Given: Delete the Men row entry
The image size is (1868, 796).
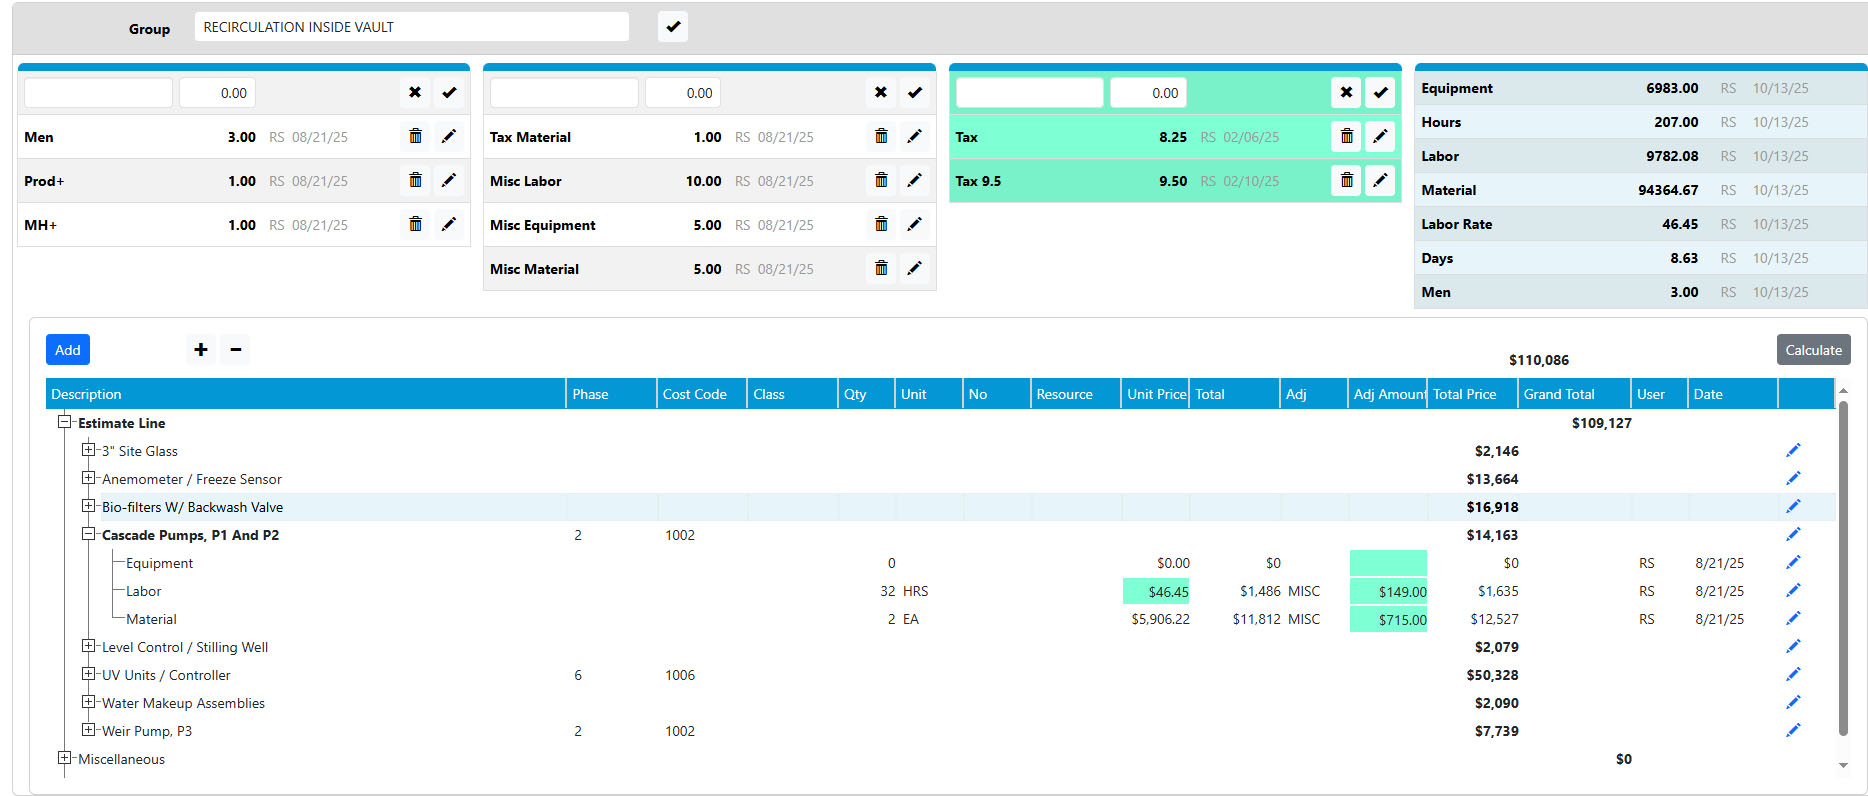Looking at the screenshot, I should click(415, 137).
